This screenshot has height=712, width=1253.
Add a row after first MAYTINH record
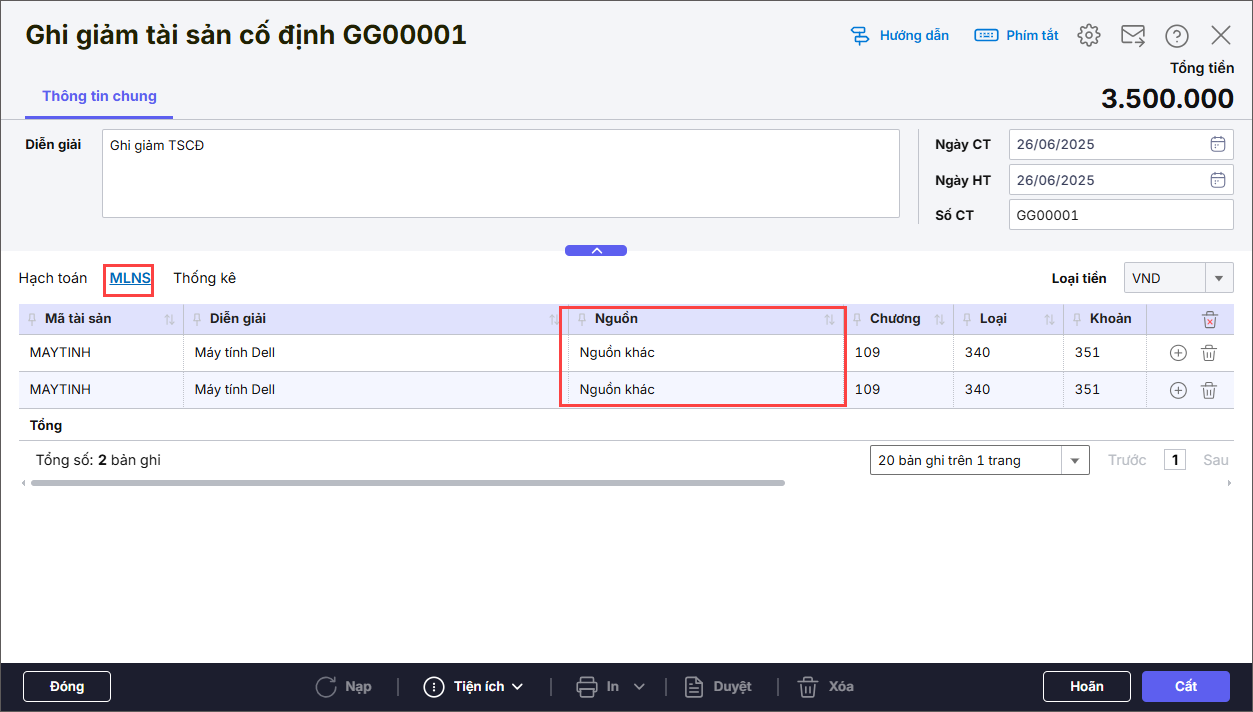click(1178, 353)
